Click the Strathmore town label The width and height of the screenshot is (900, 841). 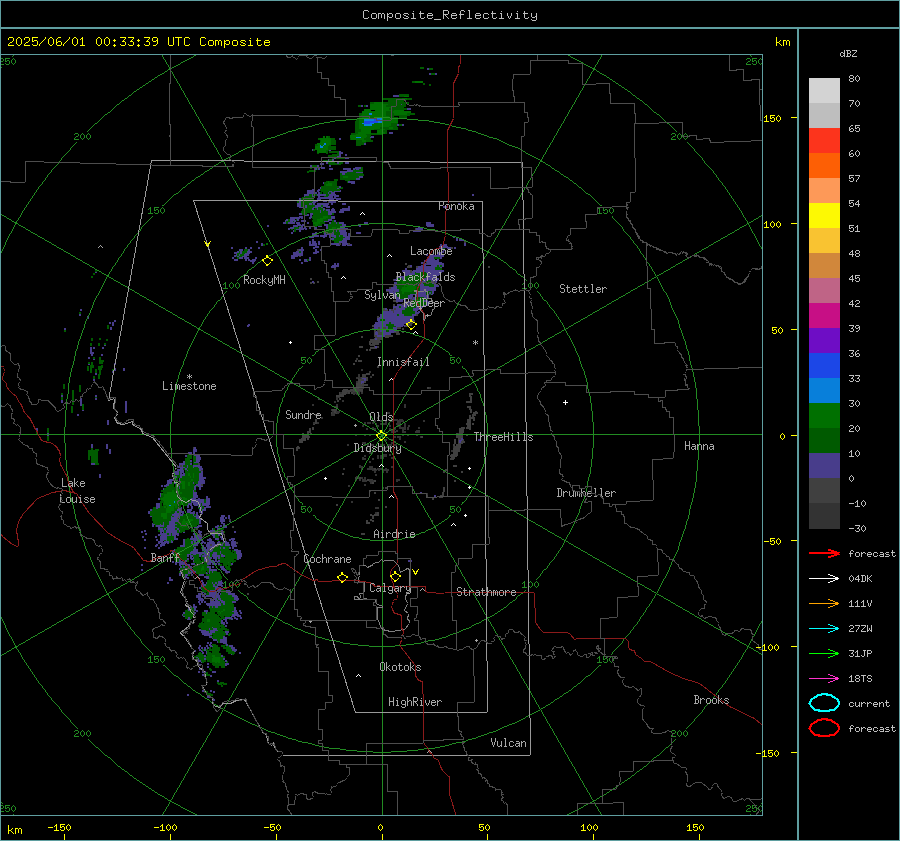(486, 592)
